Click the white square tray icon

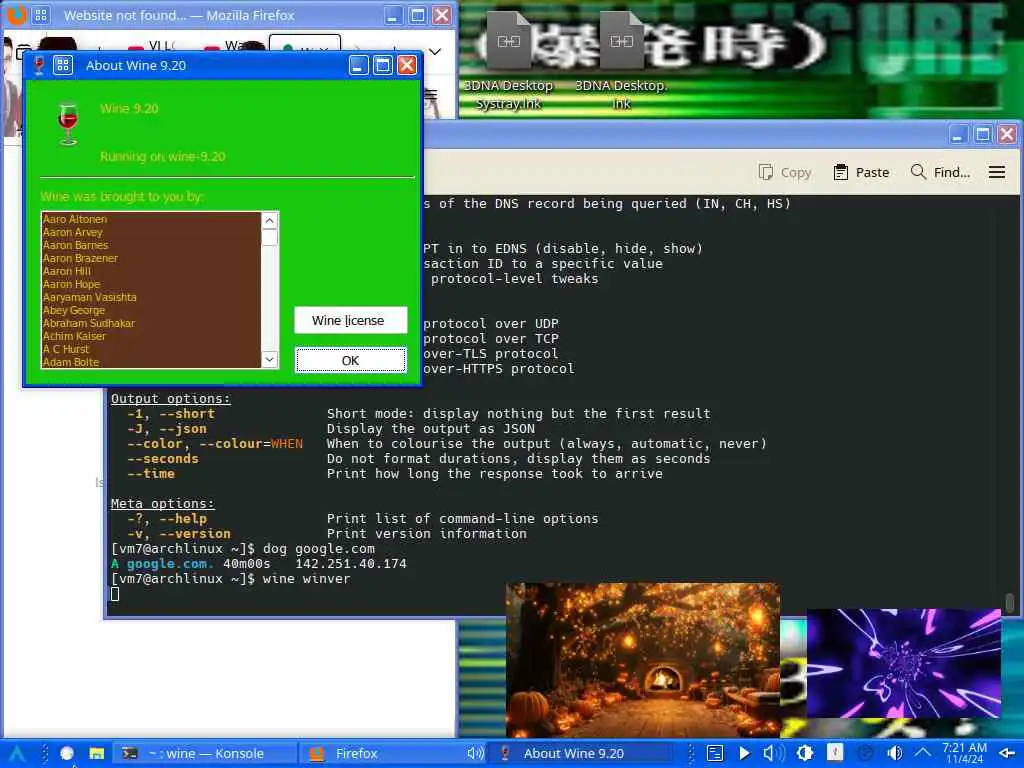(x=835, y=752)
